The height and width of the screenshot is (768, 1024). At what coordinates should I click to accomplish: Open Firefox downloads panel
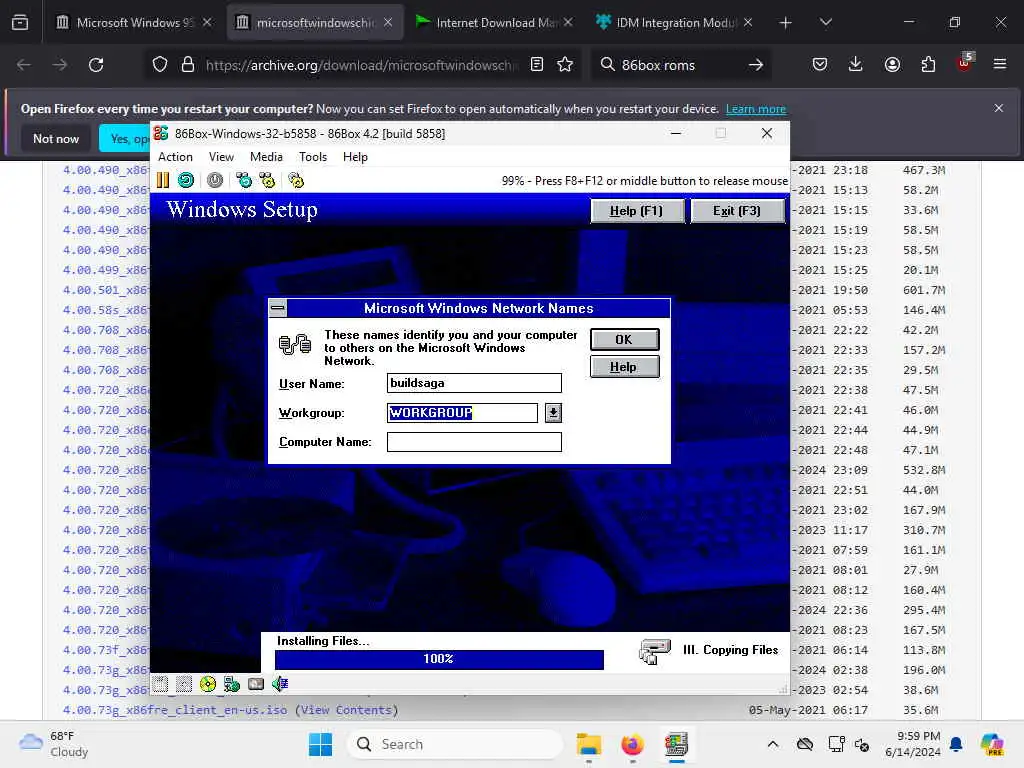click(856, 64)
